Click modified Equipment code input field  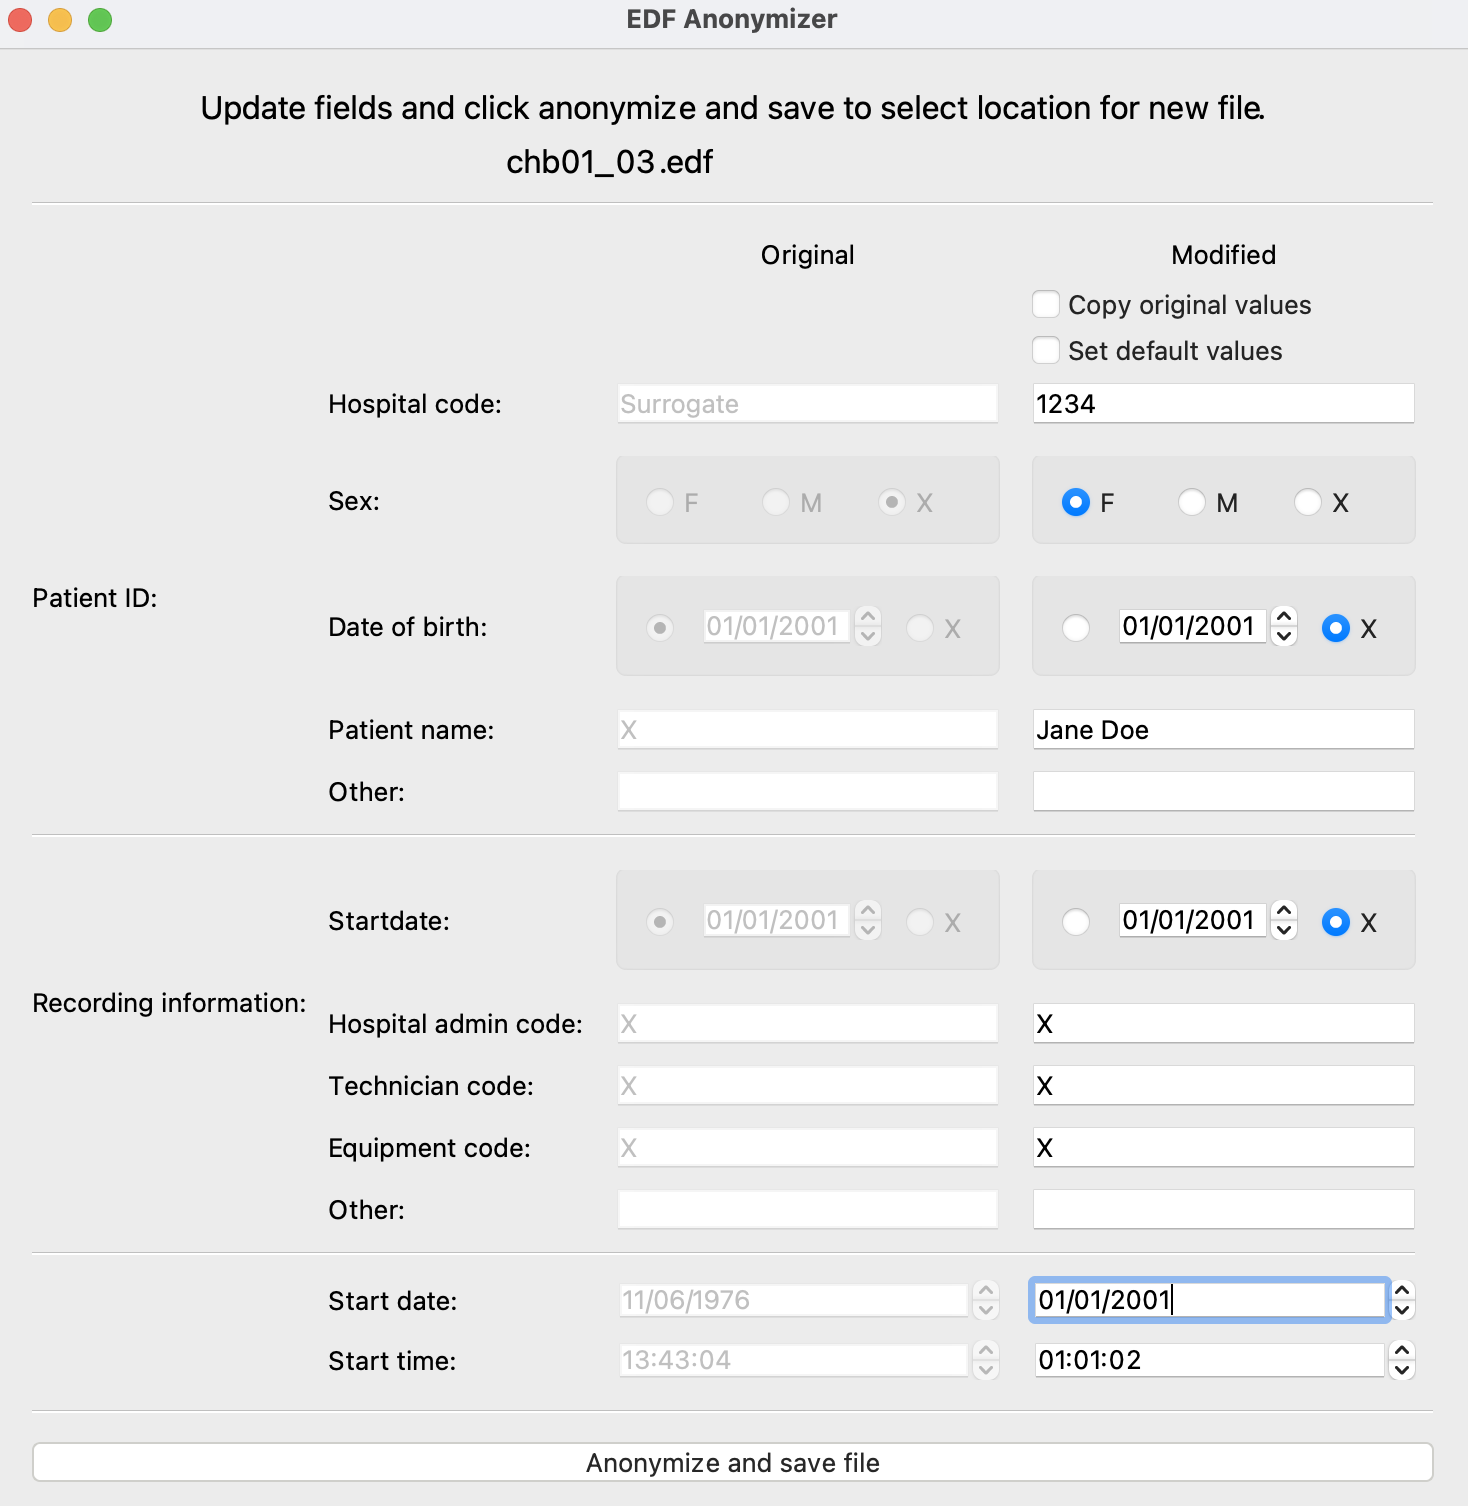(1223, 1148)
